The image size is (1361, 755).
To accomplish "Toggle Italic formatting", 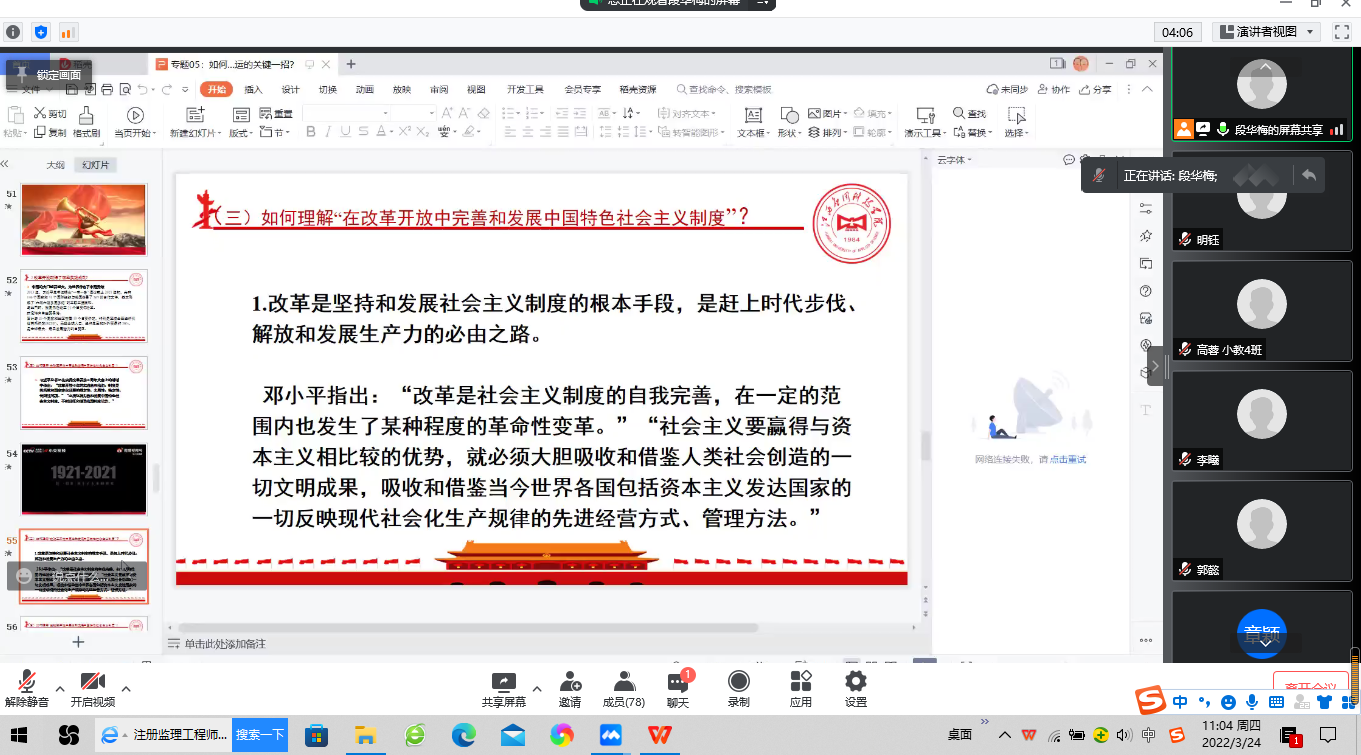I will [x=329, y=132].
